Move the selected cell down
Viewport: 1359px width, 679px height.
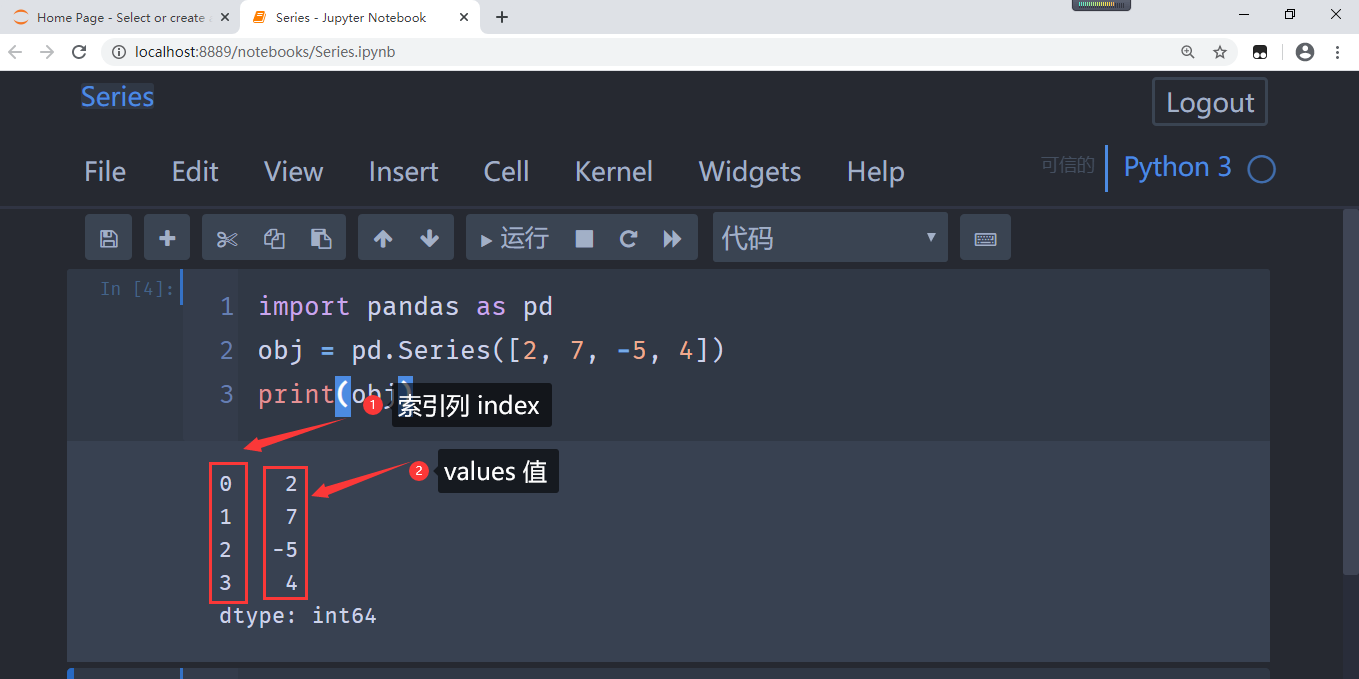click(x=429, y=238)
